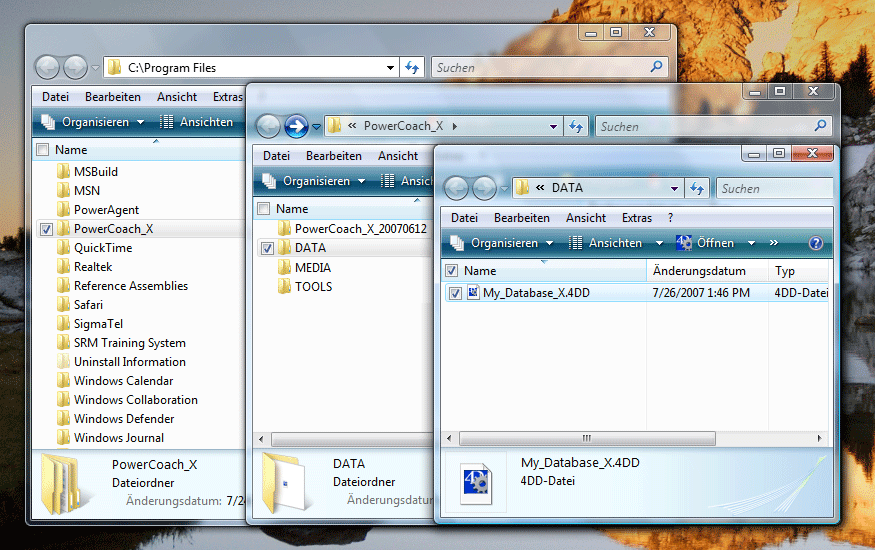Open the ? help menu in DATA window
The image size is (875, 550).
coord(670,218)
